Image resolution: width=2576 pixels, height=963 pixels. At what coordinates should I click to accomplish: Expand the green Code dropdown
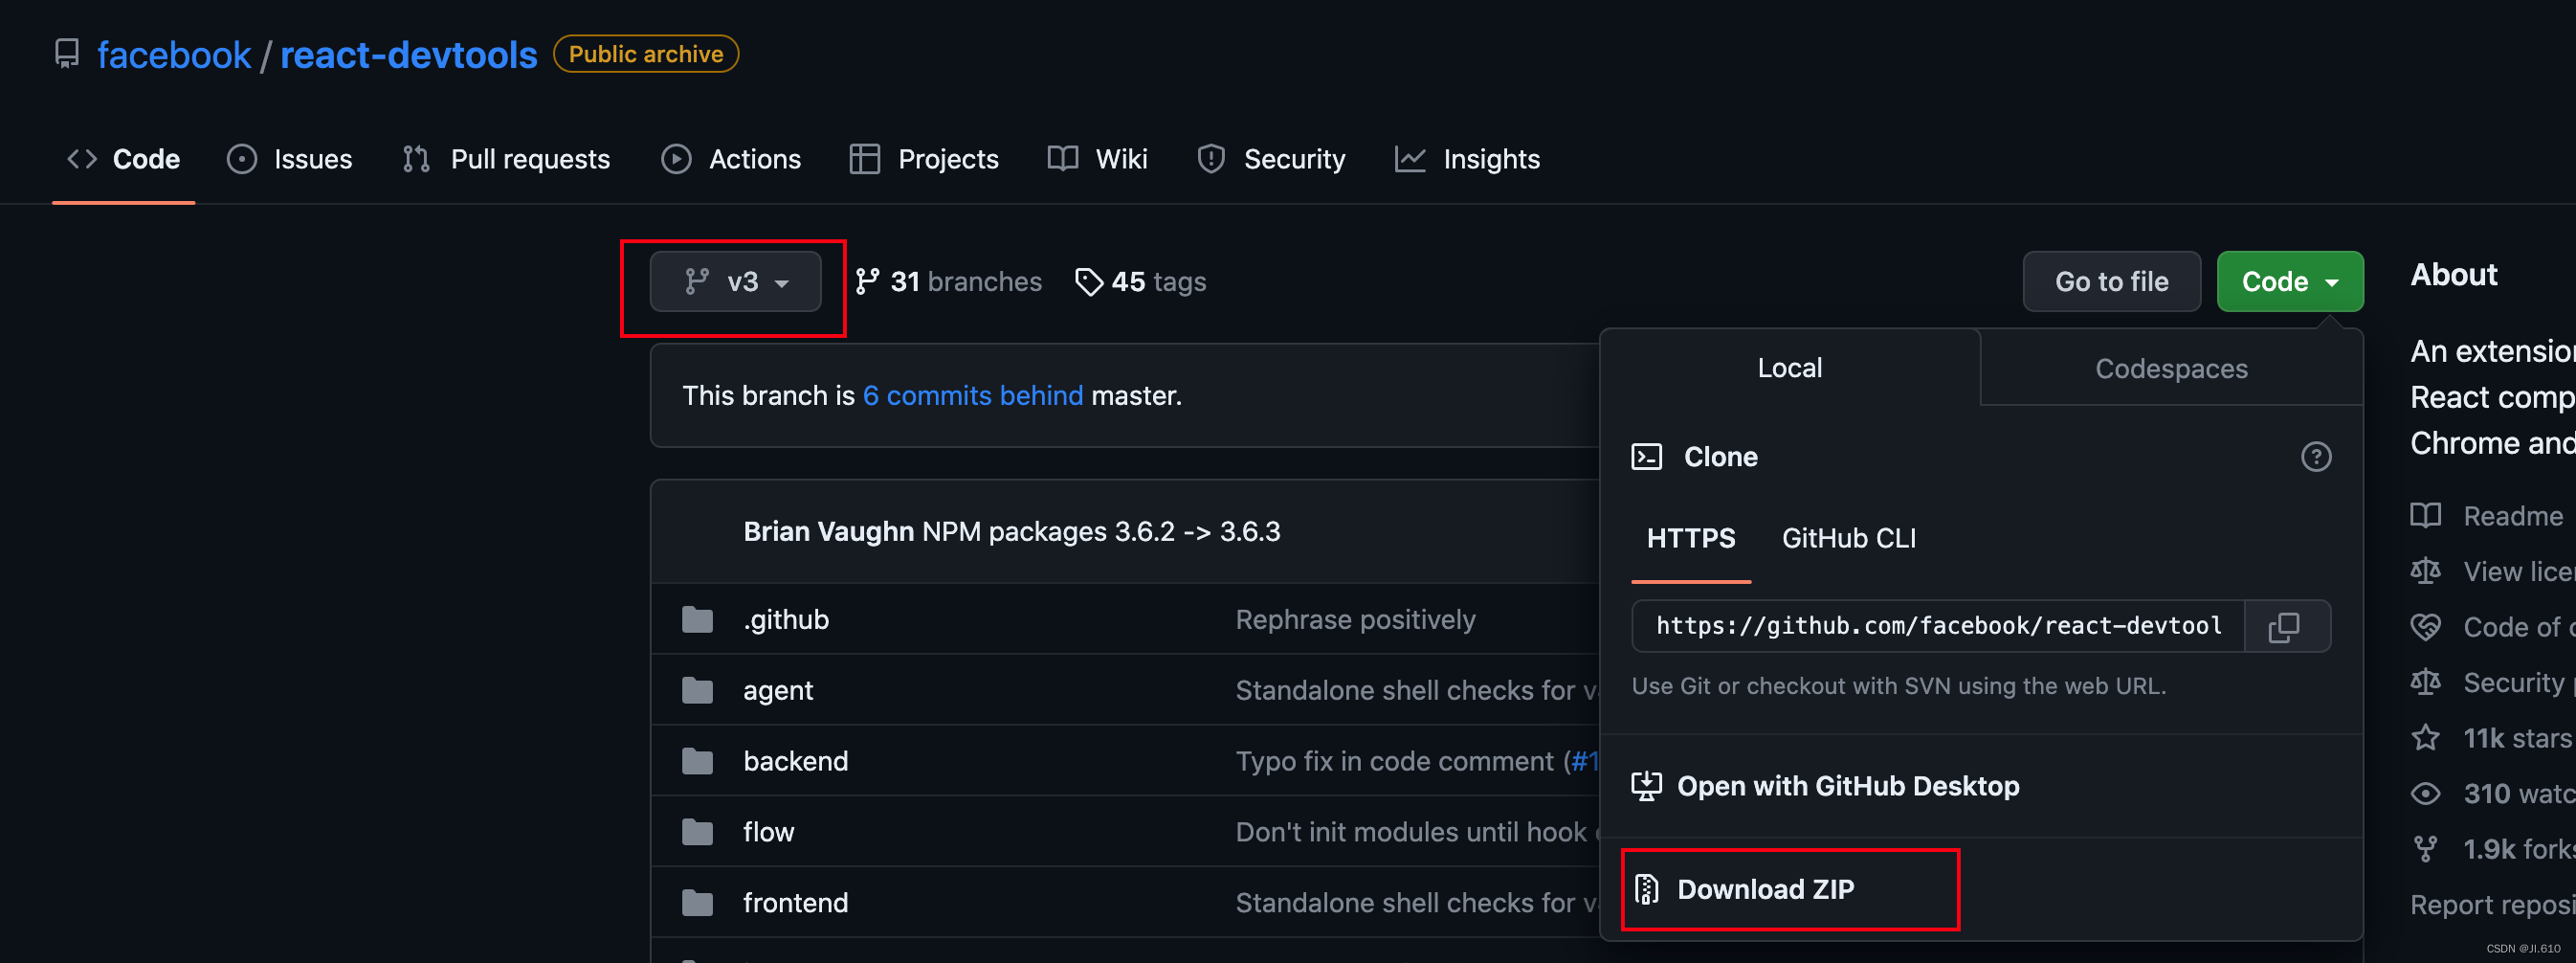(2289, 281)
